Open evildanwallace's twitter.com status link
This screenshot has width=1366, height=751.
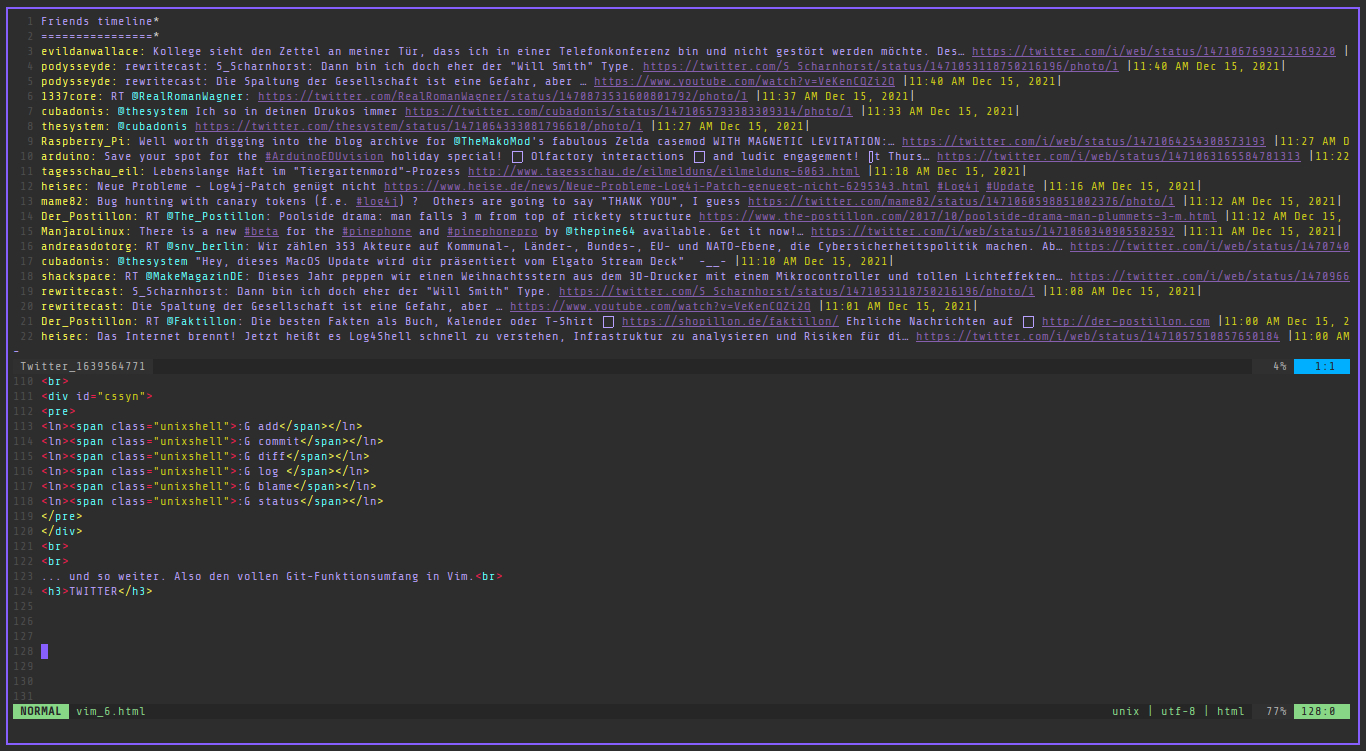pos(1154,51)
